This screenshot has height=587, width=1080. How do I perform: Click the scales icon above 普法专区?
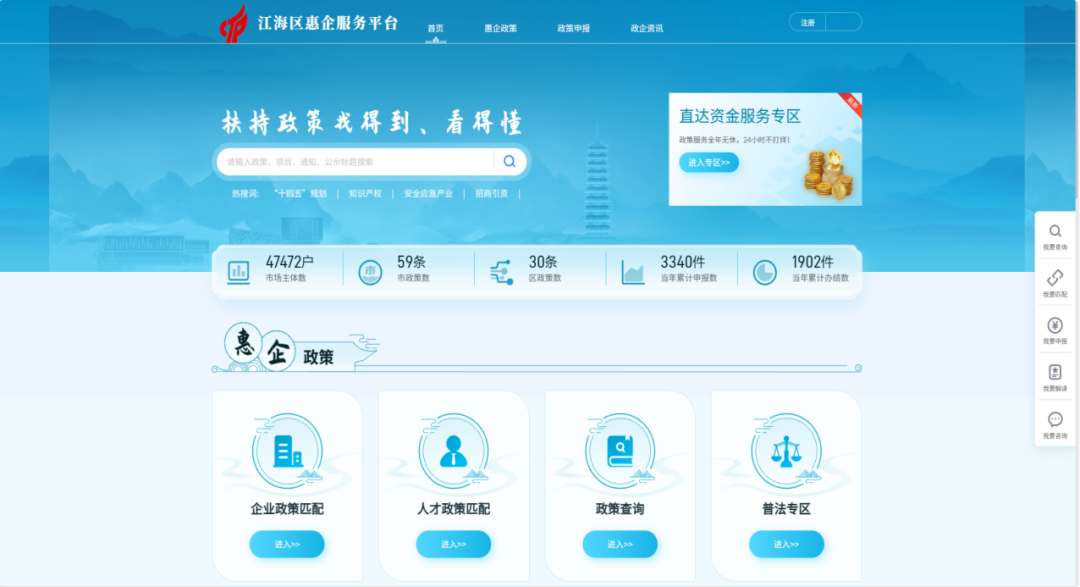(786, 449)
